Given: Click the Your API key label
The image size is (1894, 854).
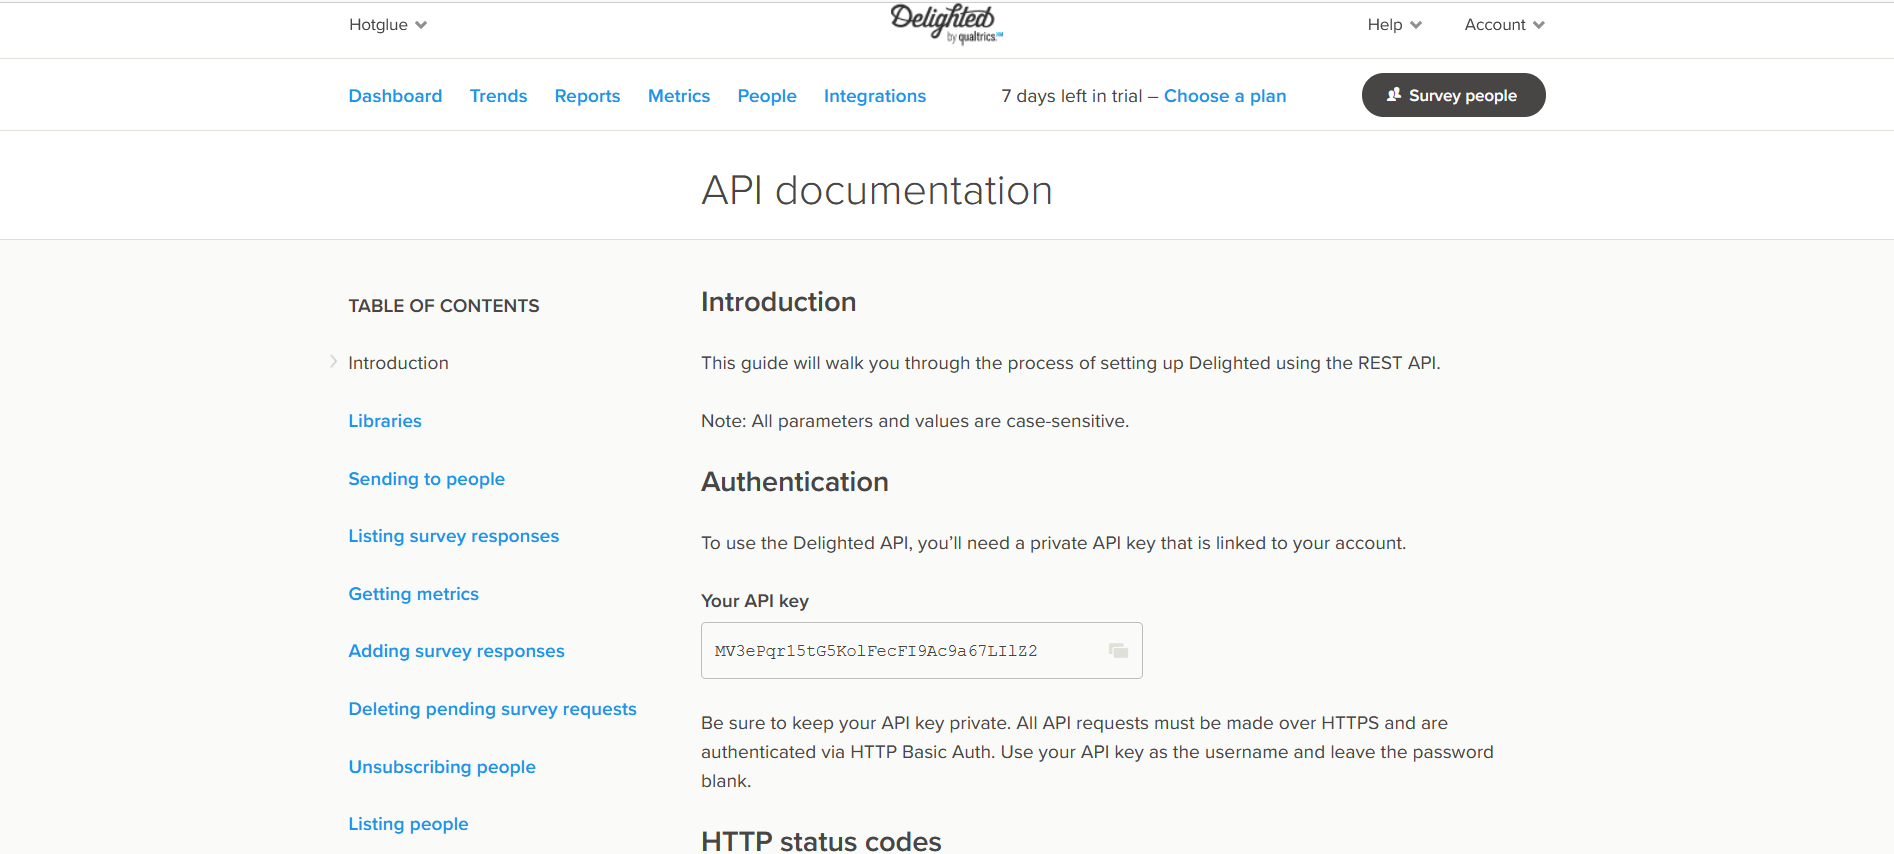Looking at the screenshot, I should point(755,601).
